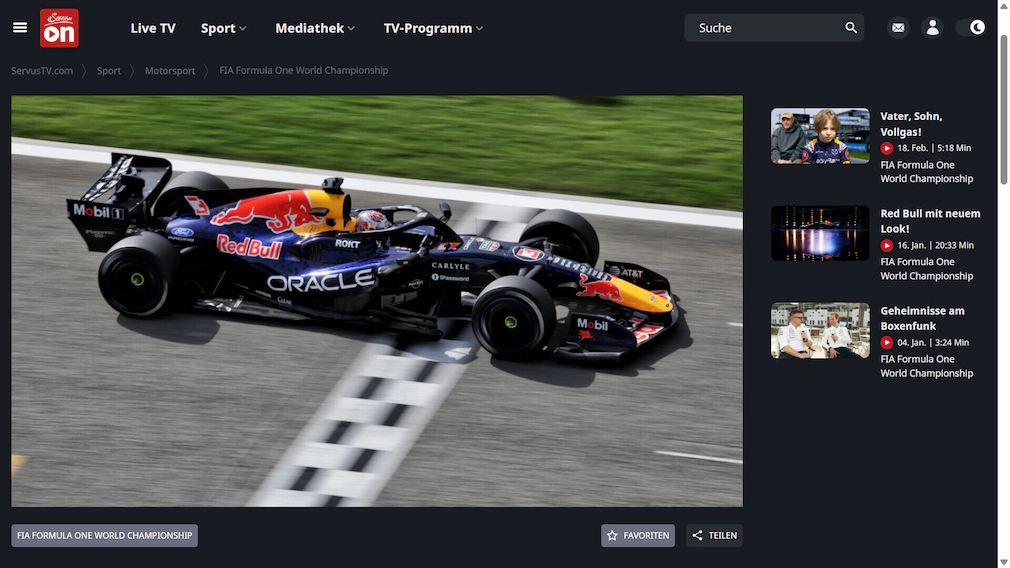
Task: Expand the Mediathek dropdown
Action: [x=315, y=28]
